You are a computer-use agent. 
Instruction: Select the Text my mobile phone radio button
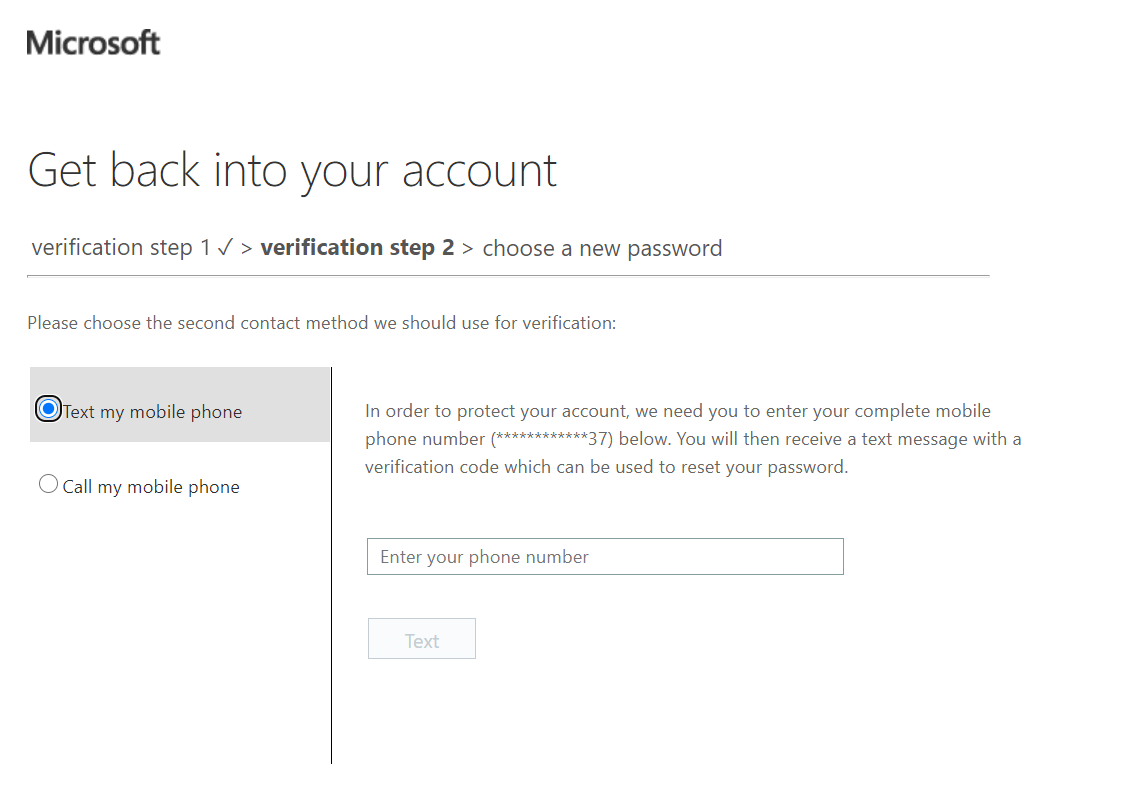(x=48, y=409)
